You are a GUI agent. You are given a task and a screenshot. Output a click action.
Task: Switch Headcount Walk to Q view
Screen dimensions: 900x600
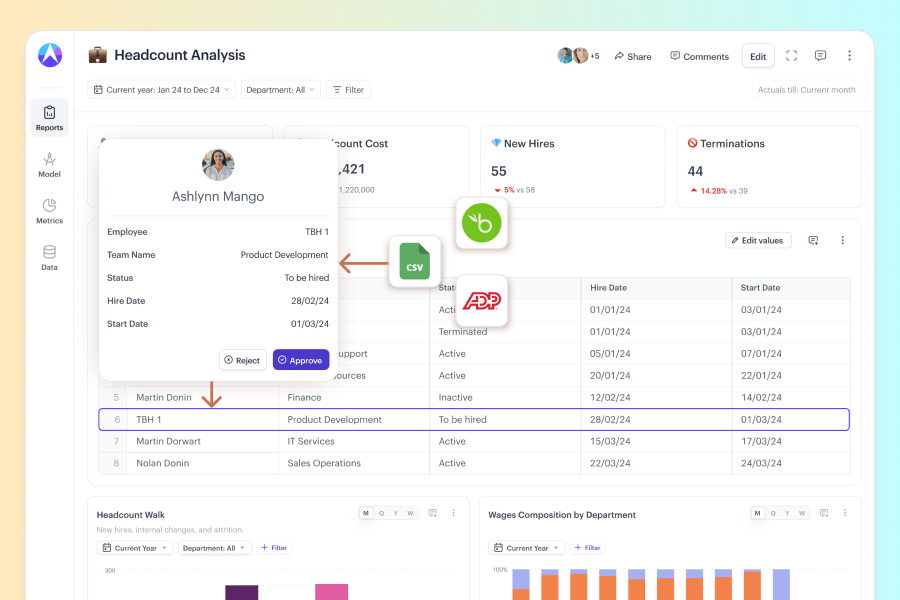381,513
